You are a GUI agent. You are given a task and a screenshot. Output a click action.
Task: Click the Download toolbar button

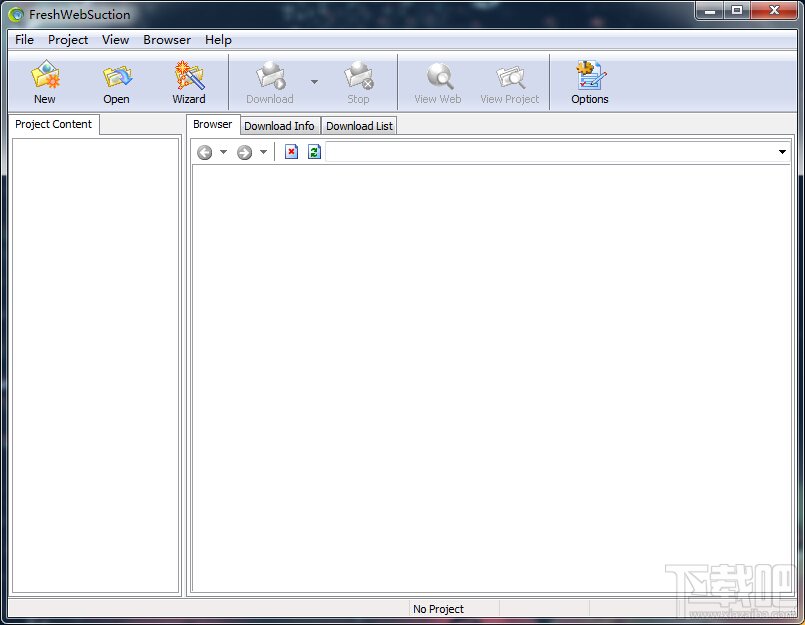pyautogui.click(x=270, y=83)
